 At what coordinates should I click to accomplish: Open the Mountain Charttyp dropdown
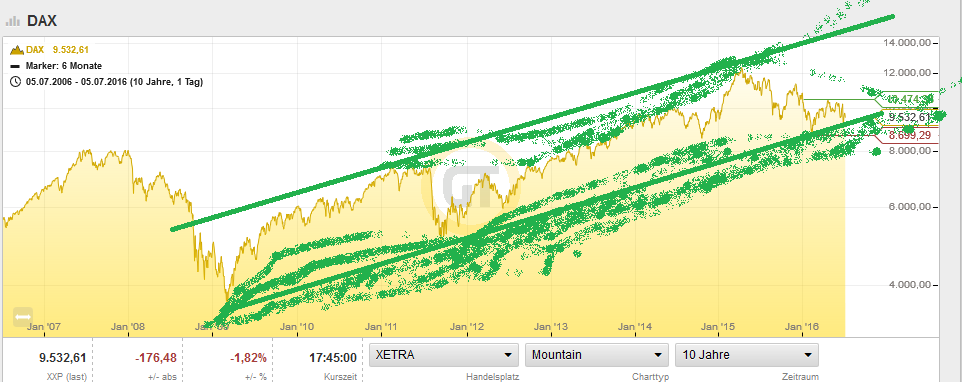(596, 354)
